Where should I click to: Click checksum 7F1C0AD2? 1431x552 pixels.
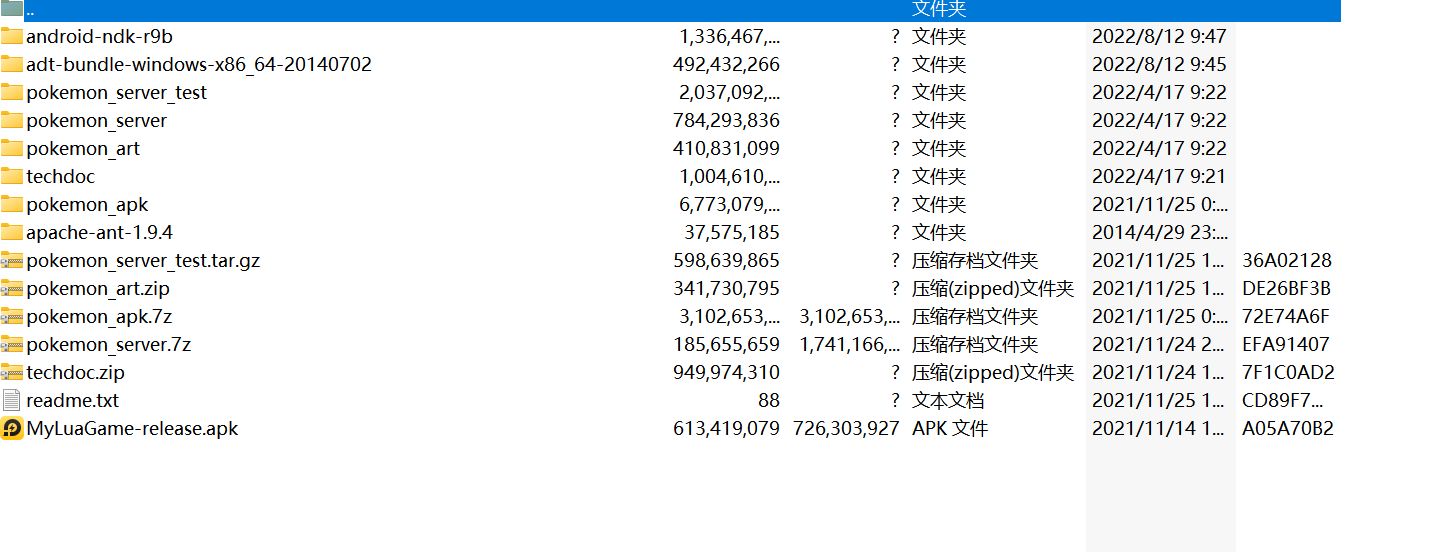click(1288, 373)
